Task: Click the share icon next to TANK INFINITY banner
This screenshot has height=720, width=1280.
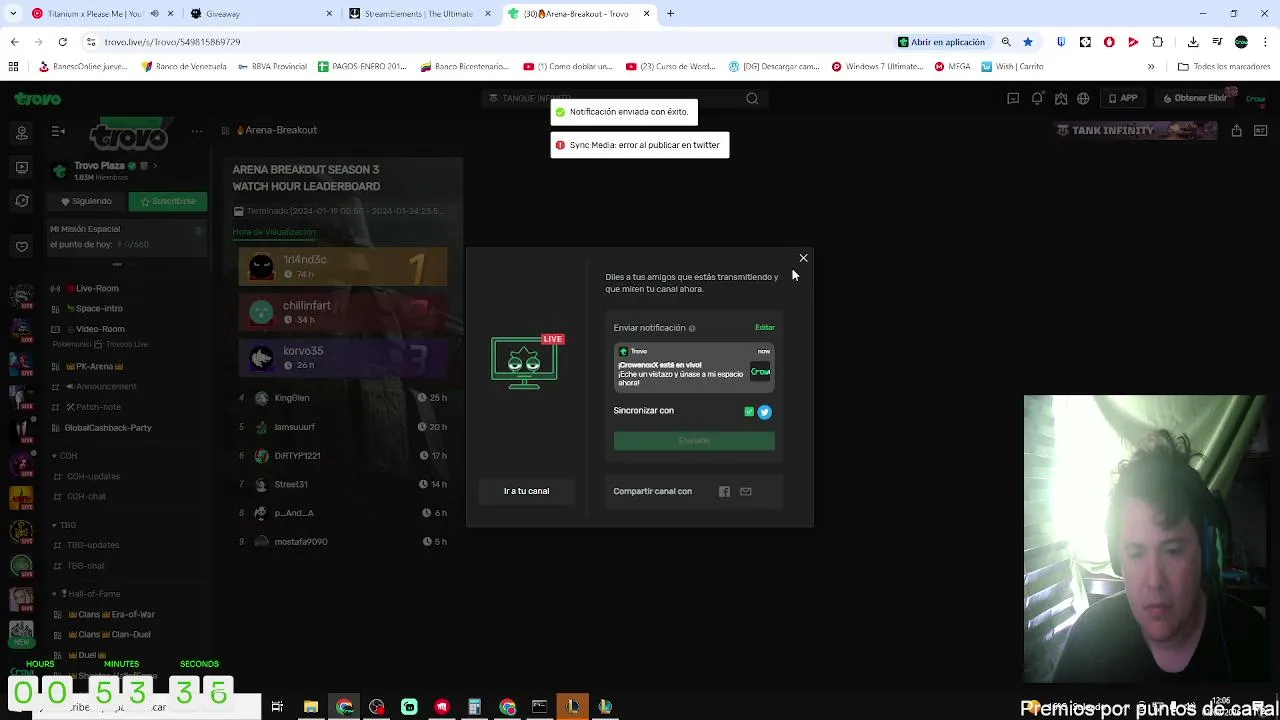Action: tap(1237, 131)
